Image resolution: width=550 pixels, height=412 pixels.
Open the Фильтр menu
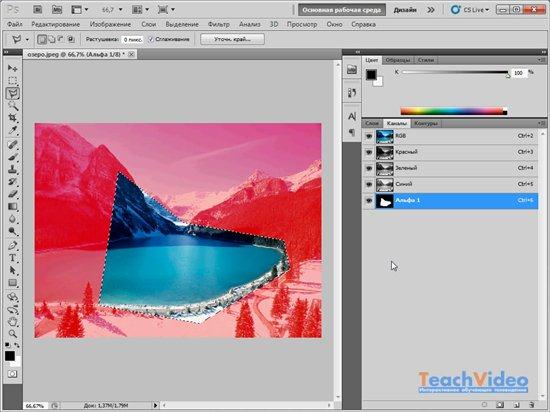(x=219, y=25)
